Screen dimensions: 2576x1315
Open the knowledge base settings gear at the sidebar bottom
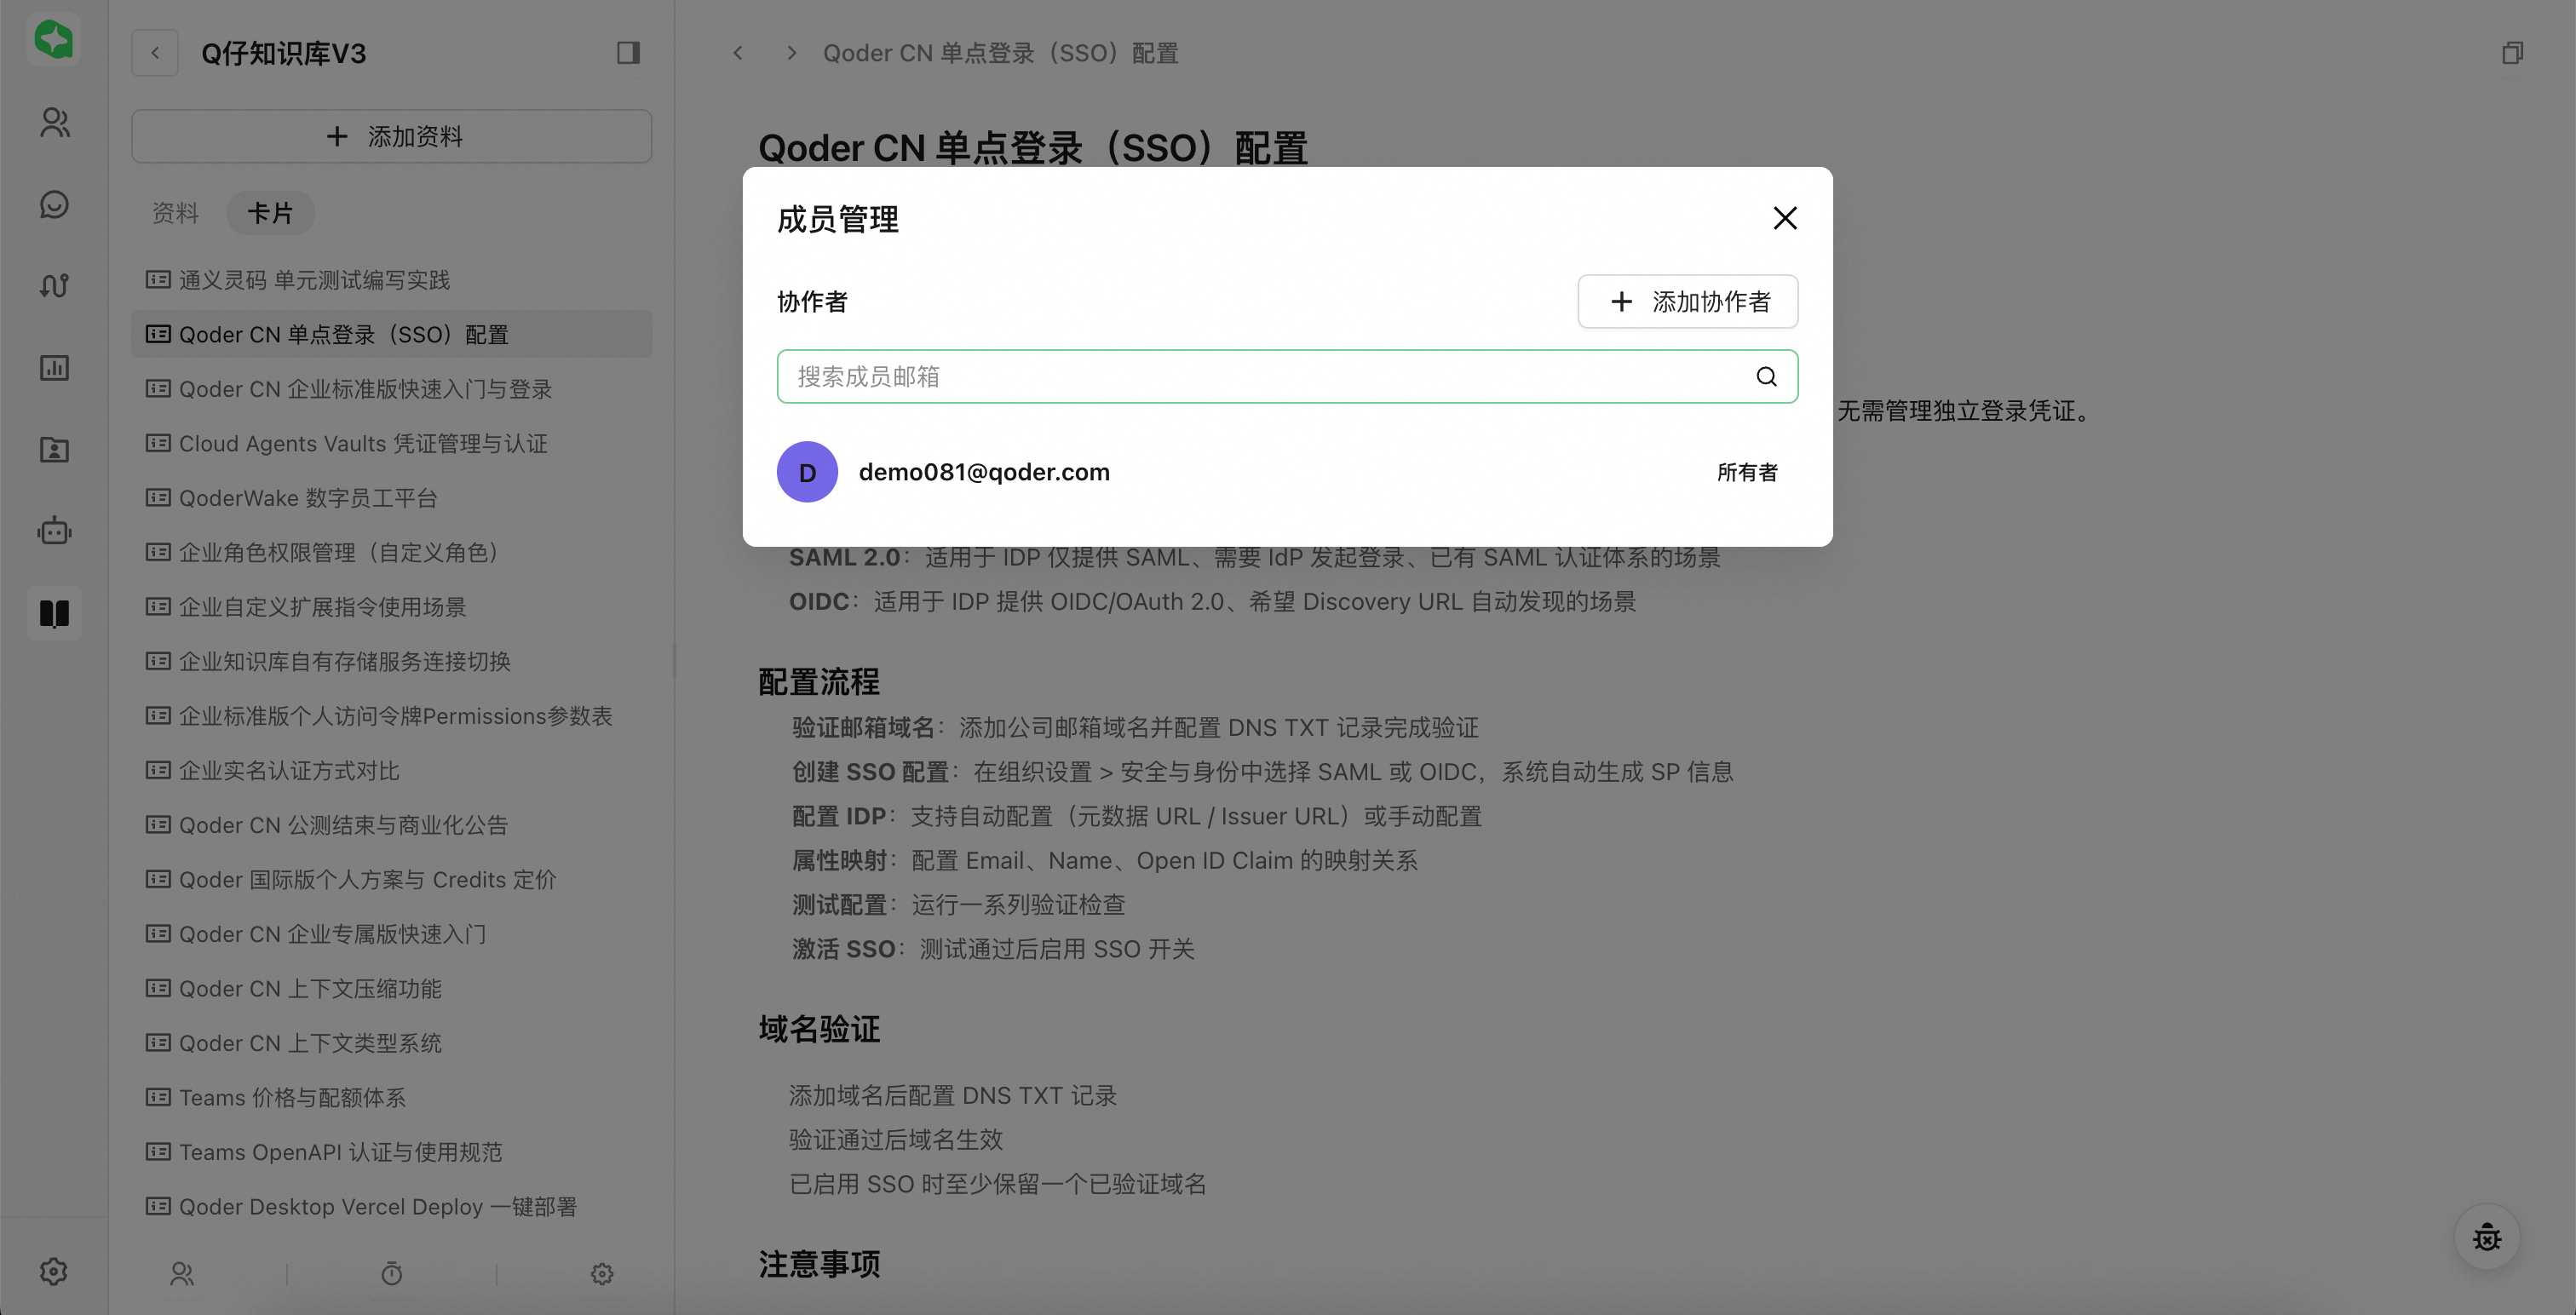pos(601,1273)
